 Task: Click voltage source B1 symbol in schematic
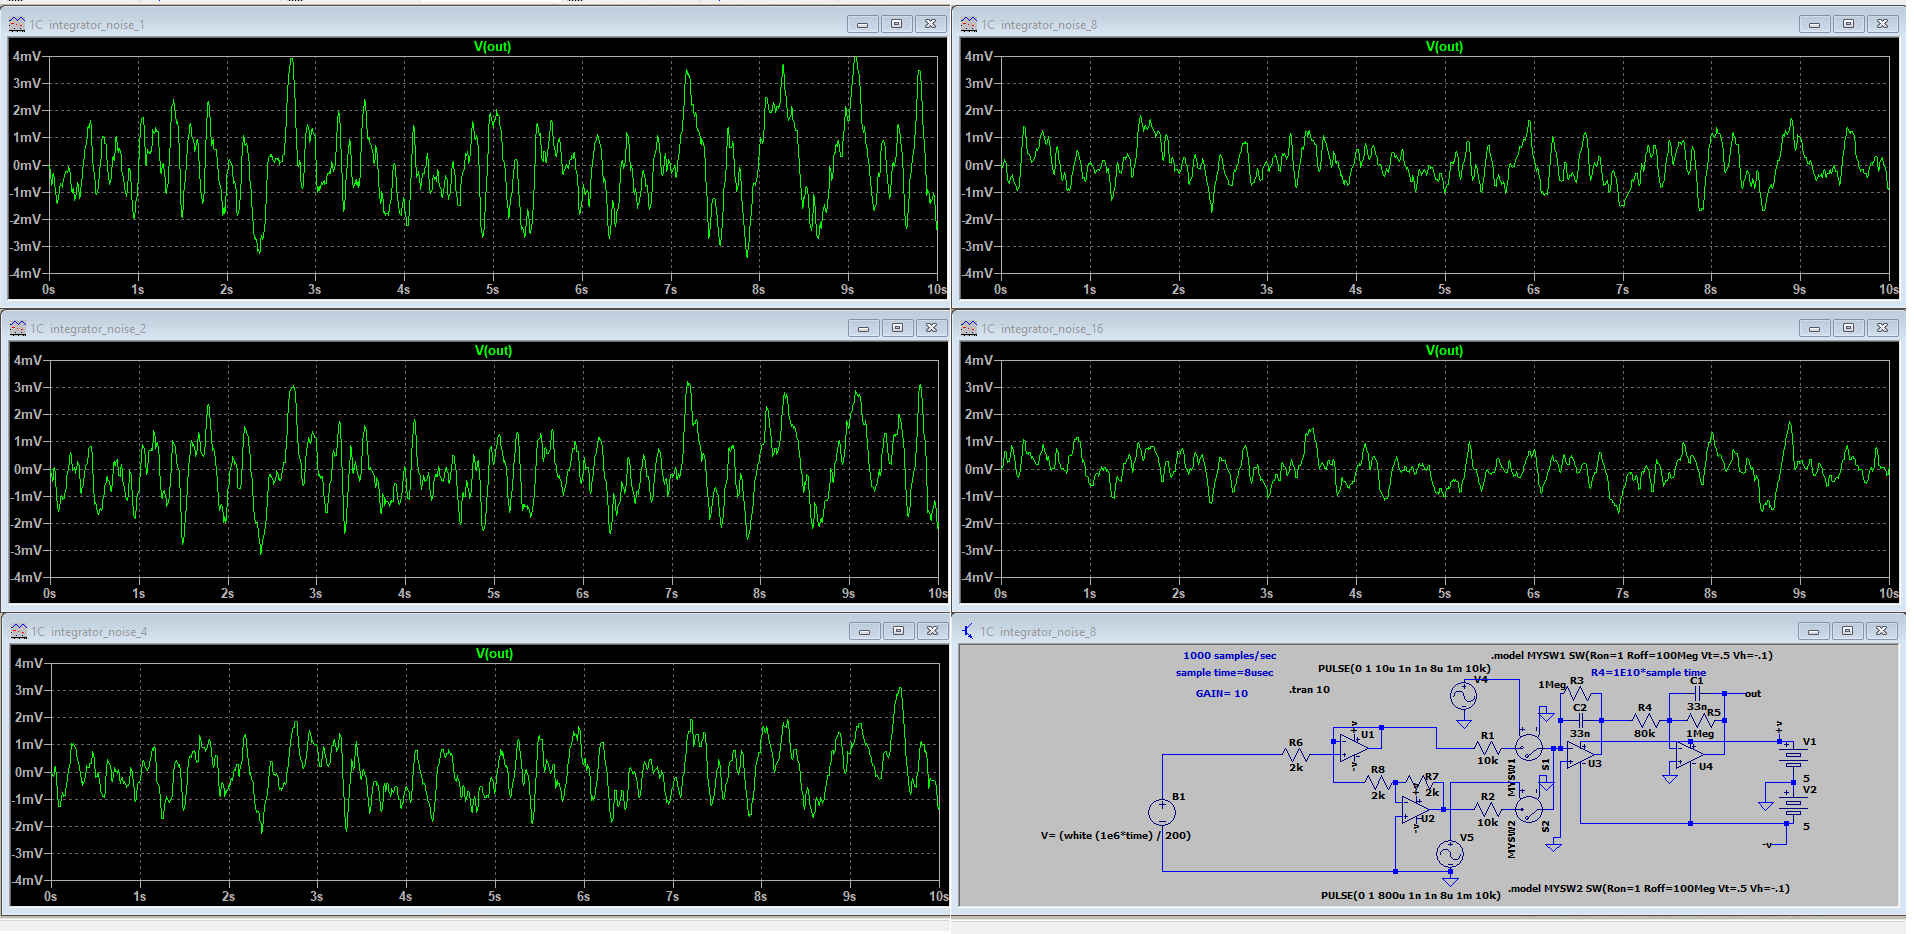coord(1161,812)
